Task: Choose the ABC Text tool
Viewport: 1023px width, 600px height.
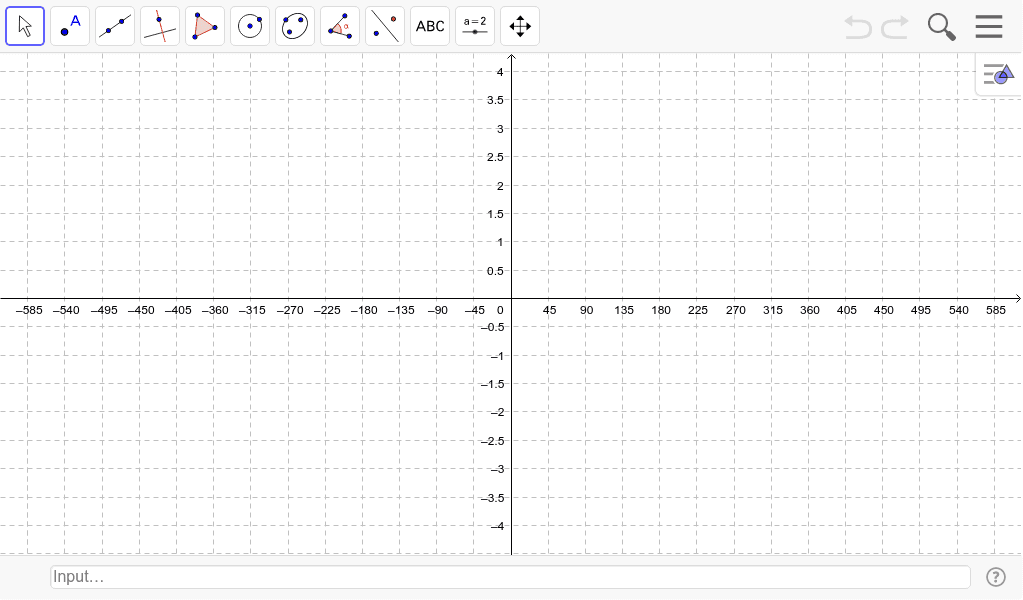Action: point(430,26)
